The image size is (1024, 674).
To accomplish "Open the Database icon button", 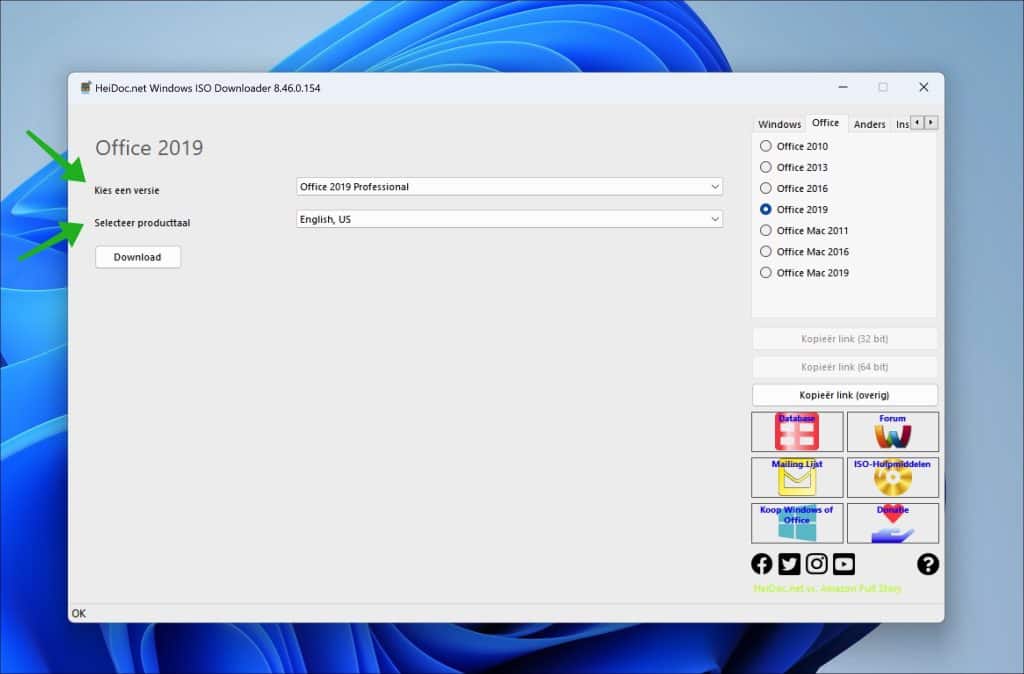I will [x=797, y=432].
